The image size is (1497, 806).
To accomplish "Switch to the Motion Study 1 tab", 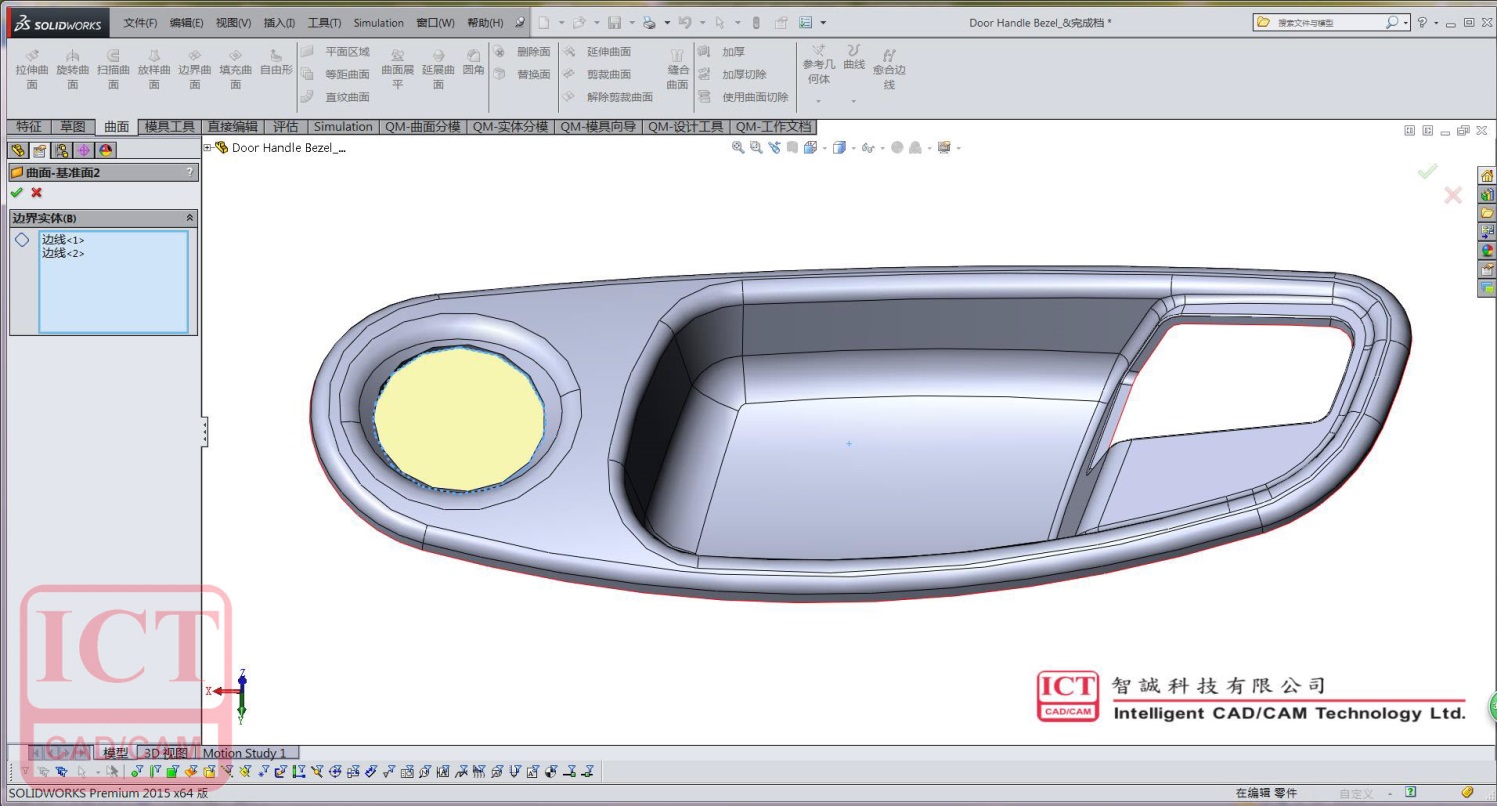I will click(x=244, y=753).
